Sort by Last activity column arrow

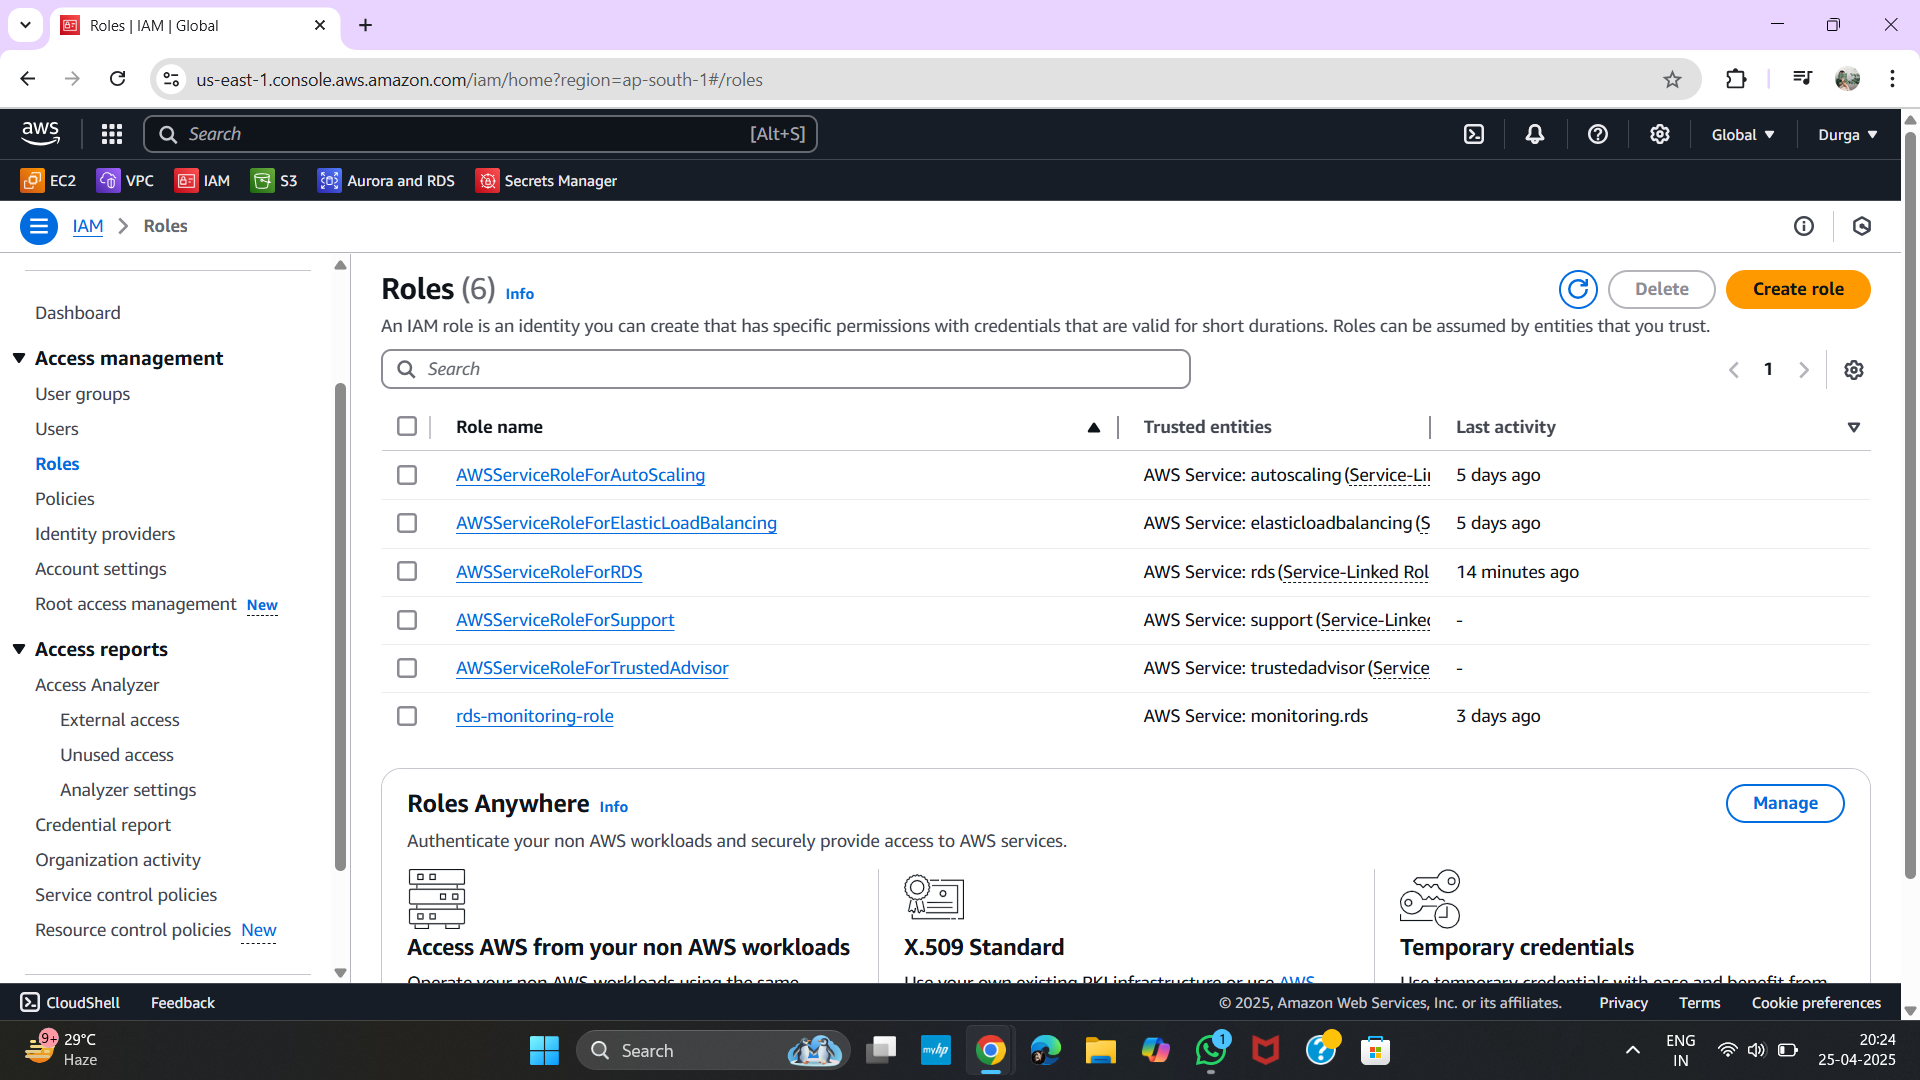(1854, 427)
